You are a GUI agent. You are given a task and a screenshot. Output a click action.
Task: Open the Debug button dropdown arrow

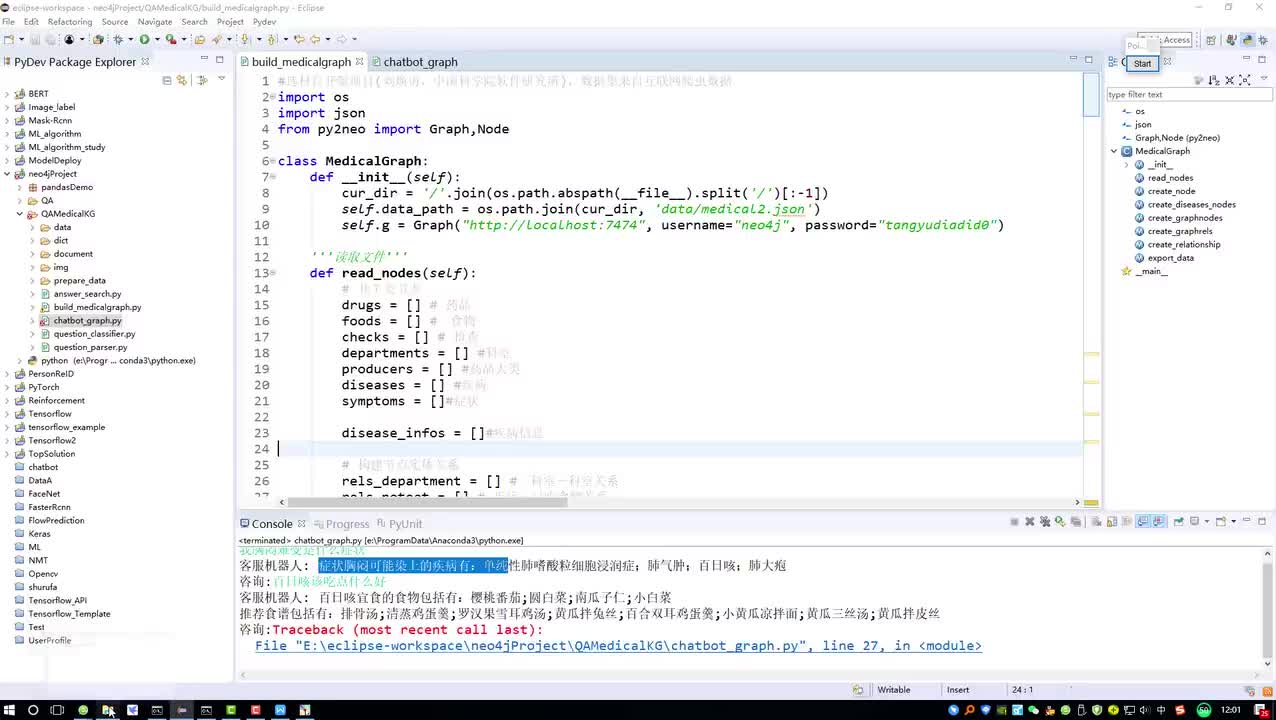click(131, 40)
